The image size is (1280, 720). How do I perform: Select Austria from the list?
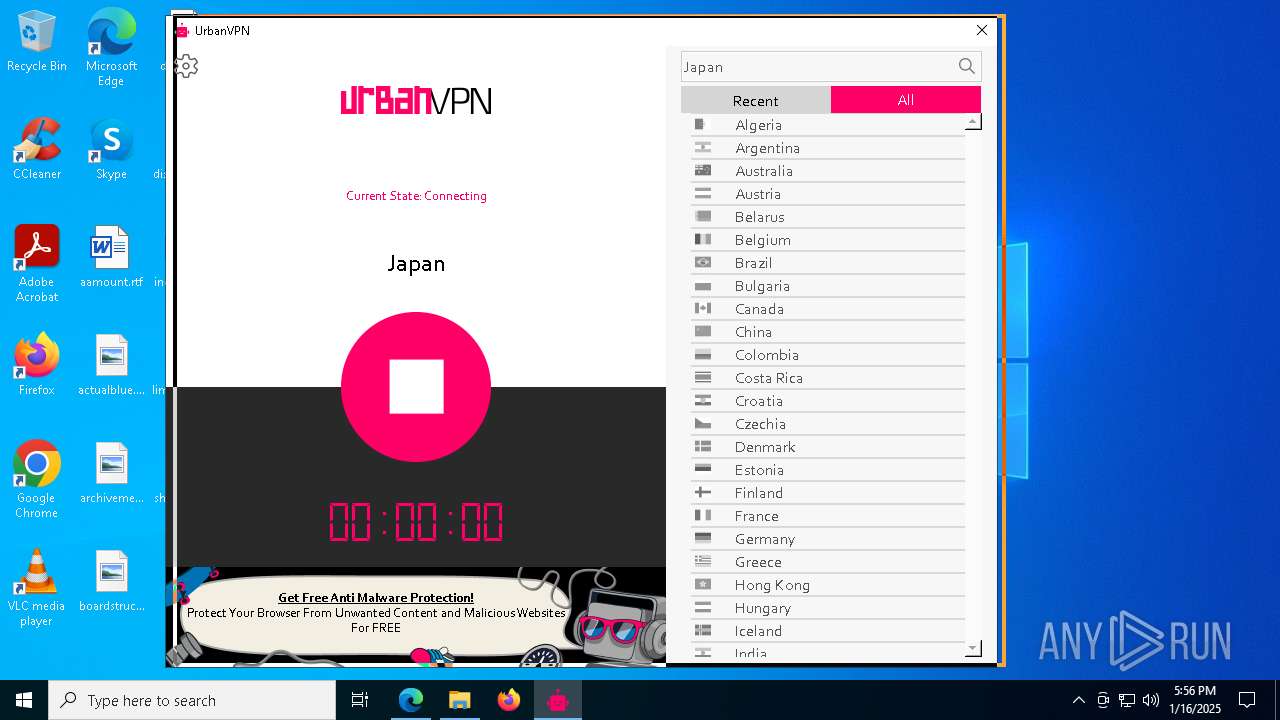[828, 194]
